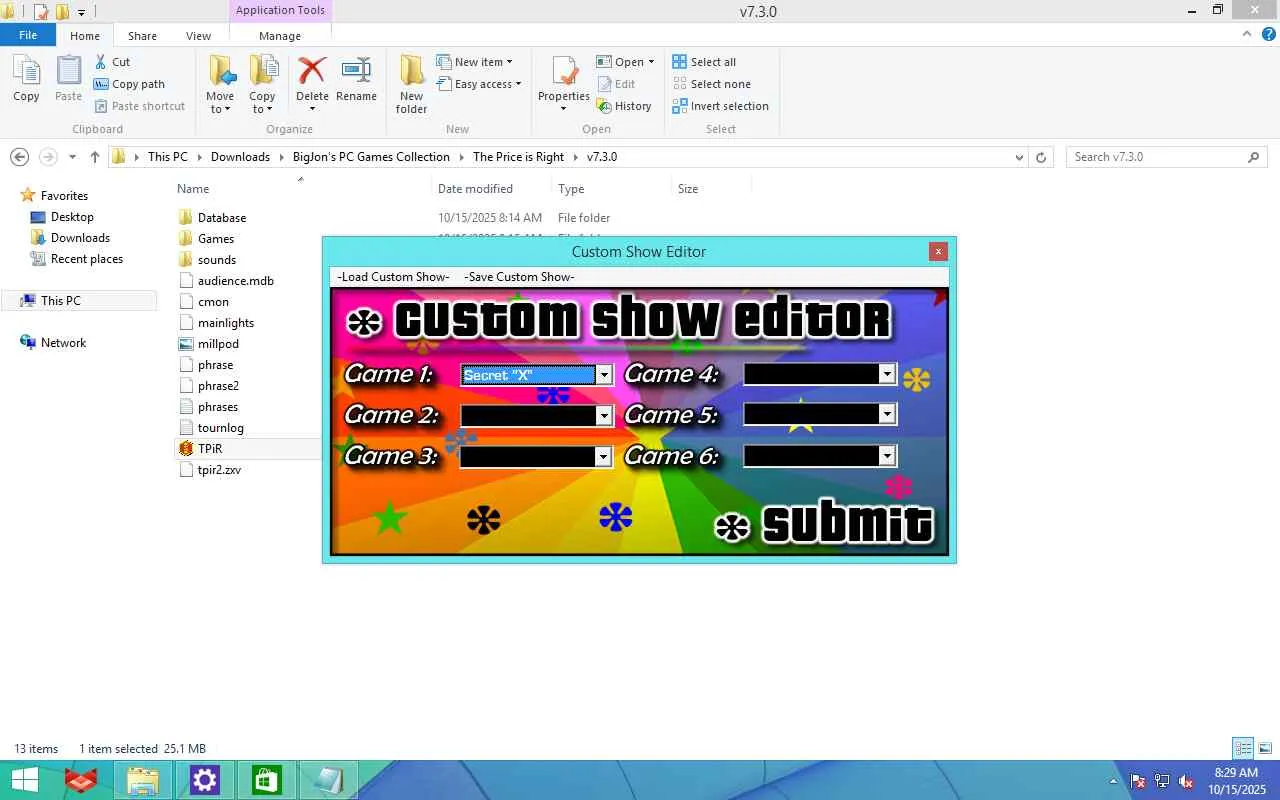
Task: Create a New folder
Action: [x=411, y=85]
